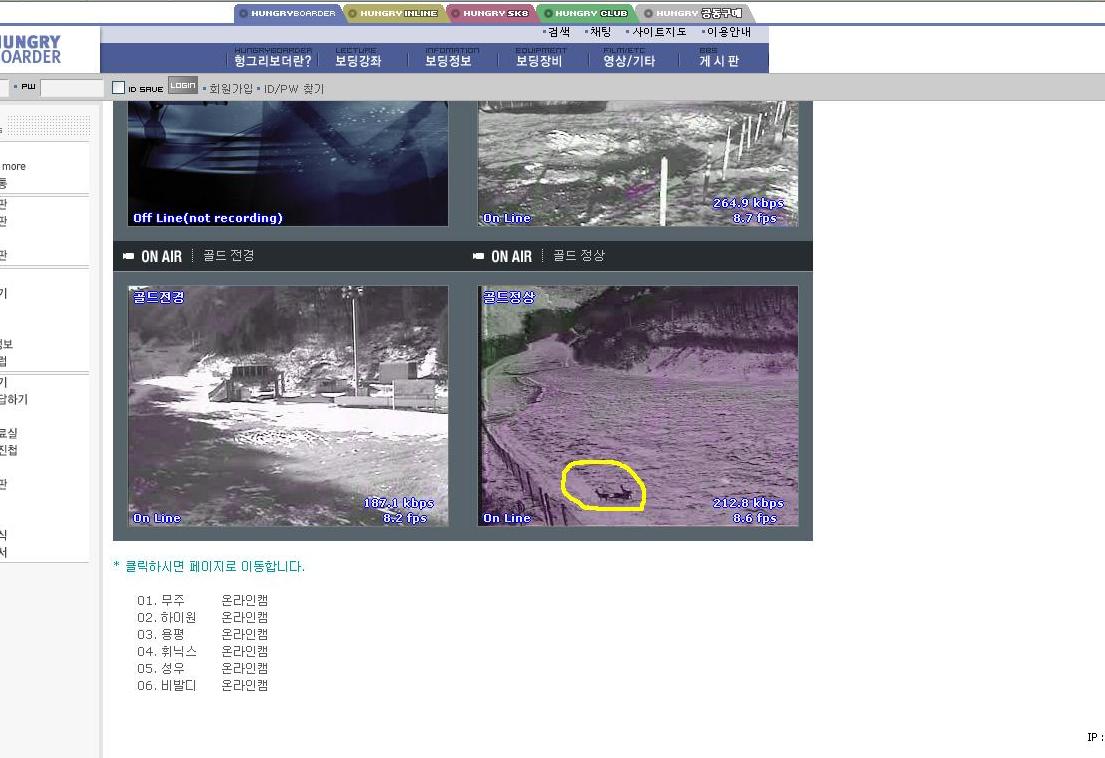This screenshot has height=758, width=1105.
Task: Click inside the PW password field
Action: [71, 88]
